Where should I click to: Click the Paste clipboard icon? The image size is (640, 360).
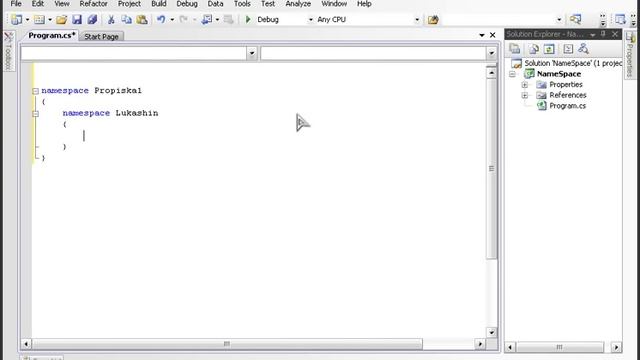coord(142,19)
